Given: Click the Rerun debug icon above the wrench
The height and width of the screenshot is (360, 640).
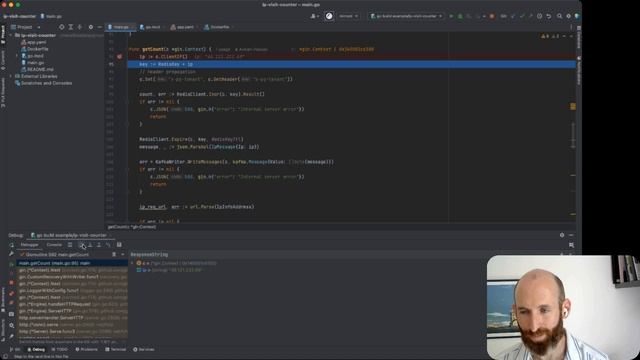Looking at the screenshot, I should [11, 245].
